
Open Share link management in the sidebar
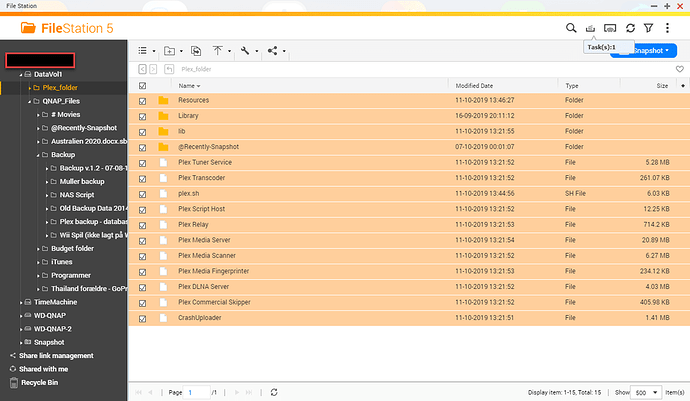coord(56,356)
